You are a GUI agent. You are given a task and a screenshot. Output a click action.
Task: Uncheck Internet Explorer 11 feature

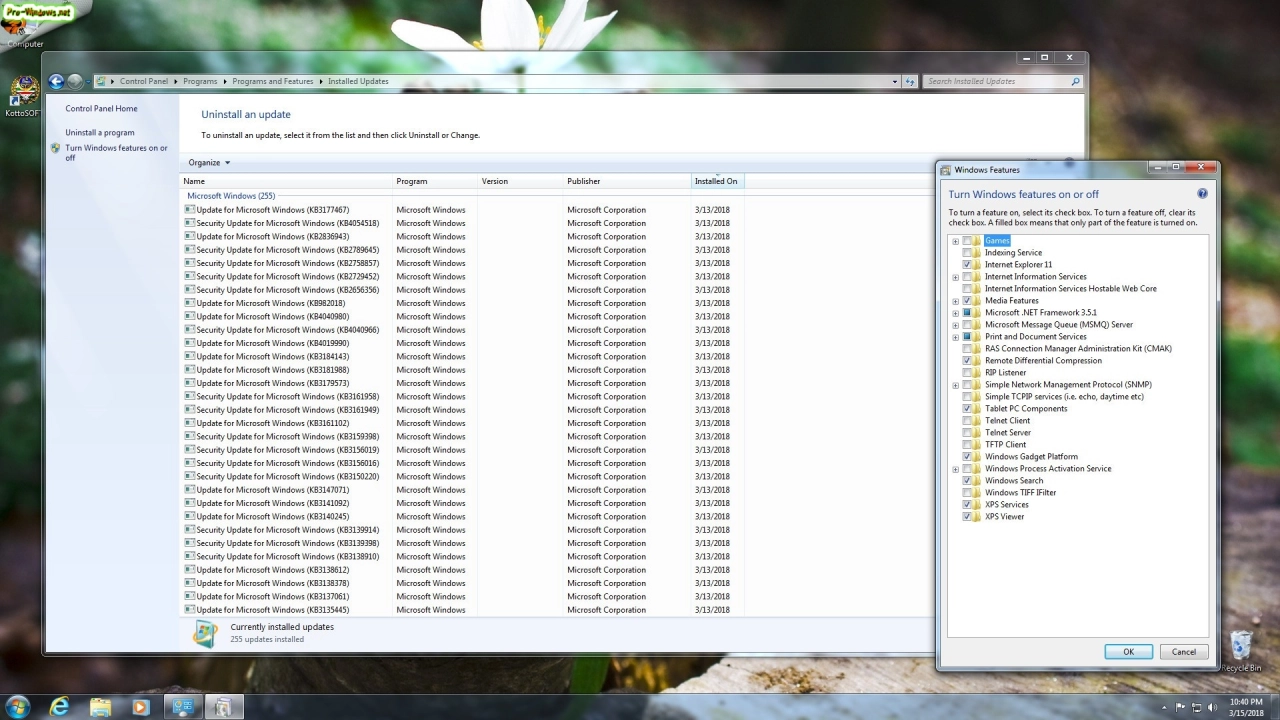click(966, 265)
